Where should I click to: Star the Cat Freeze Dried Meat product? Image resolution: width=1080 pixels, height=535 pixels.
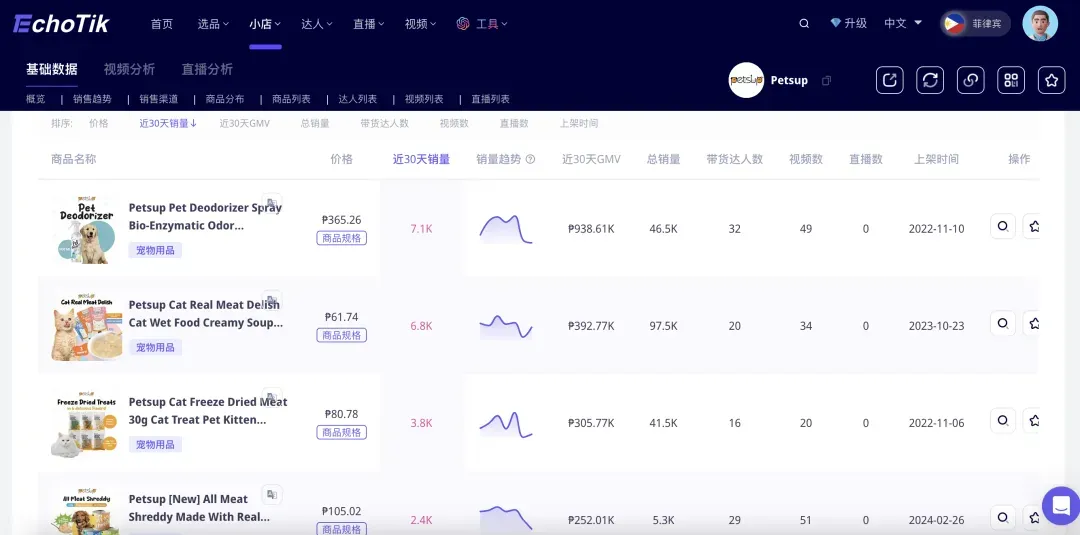1034,421
